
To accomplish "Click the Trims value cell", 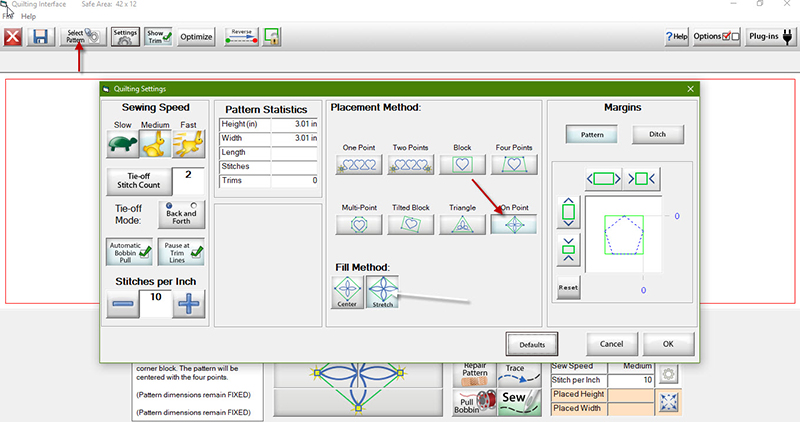I will [x=294, y=181].
